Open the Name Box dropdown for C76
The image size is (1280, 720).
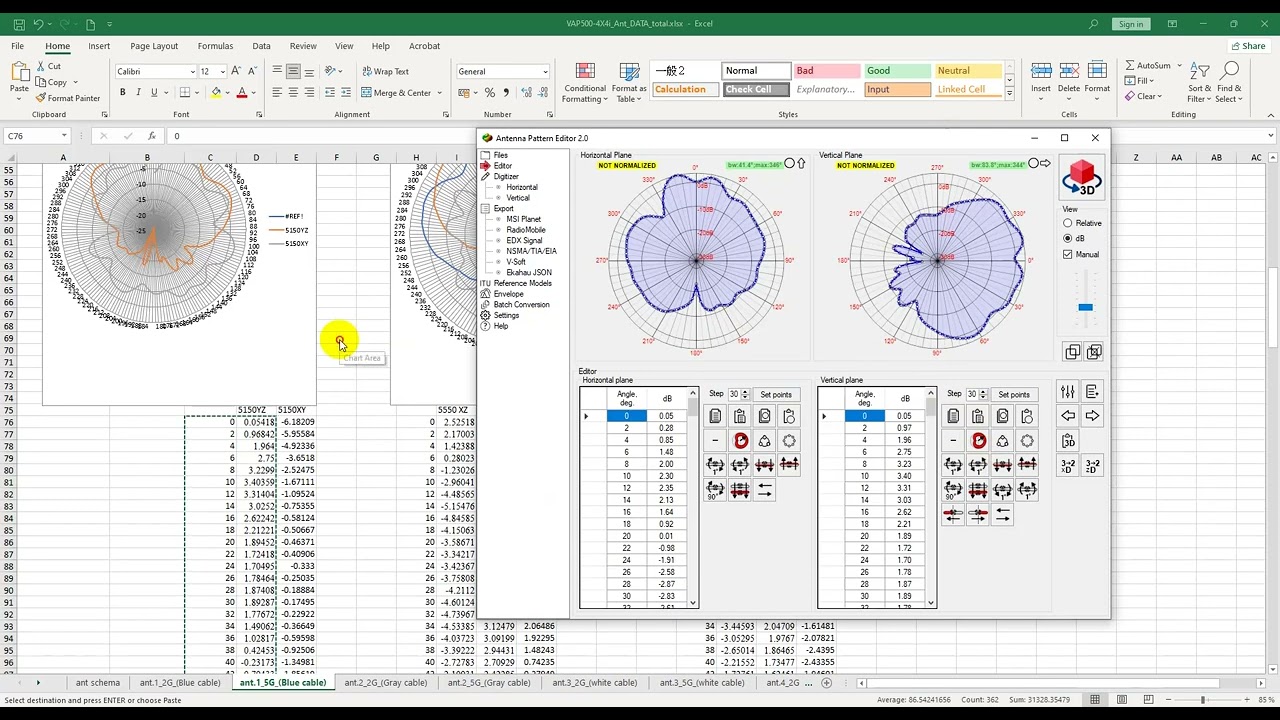click(x=64, y=136)
